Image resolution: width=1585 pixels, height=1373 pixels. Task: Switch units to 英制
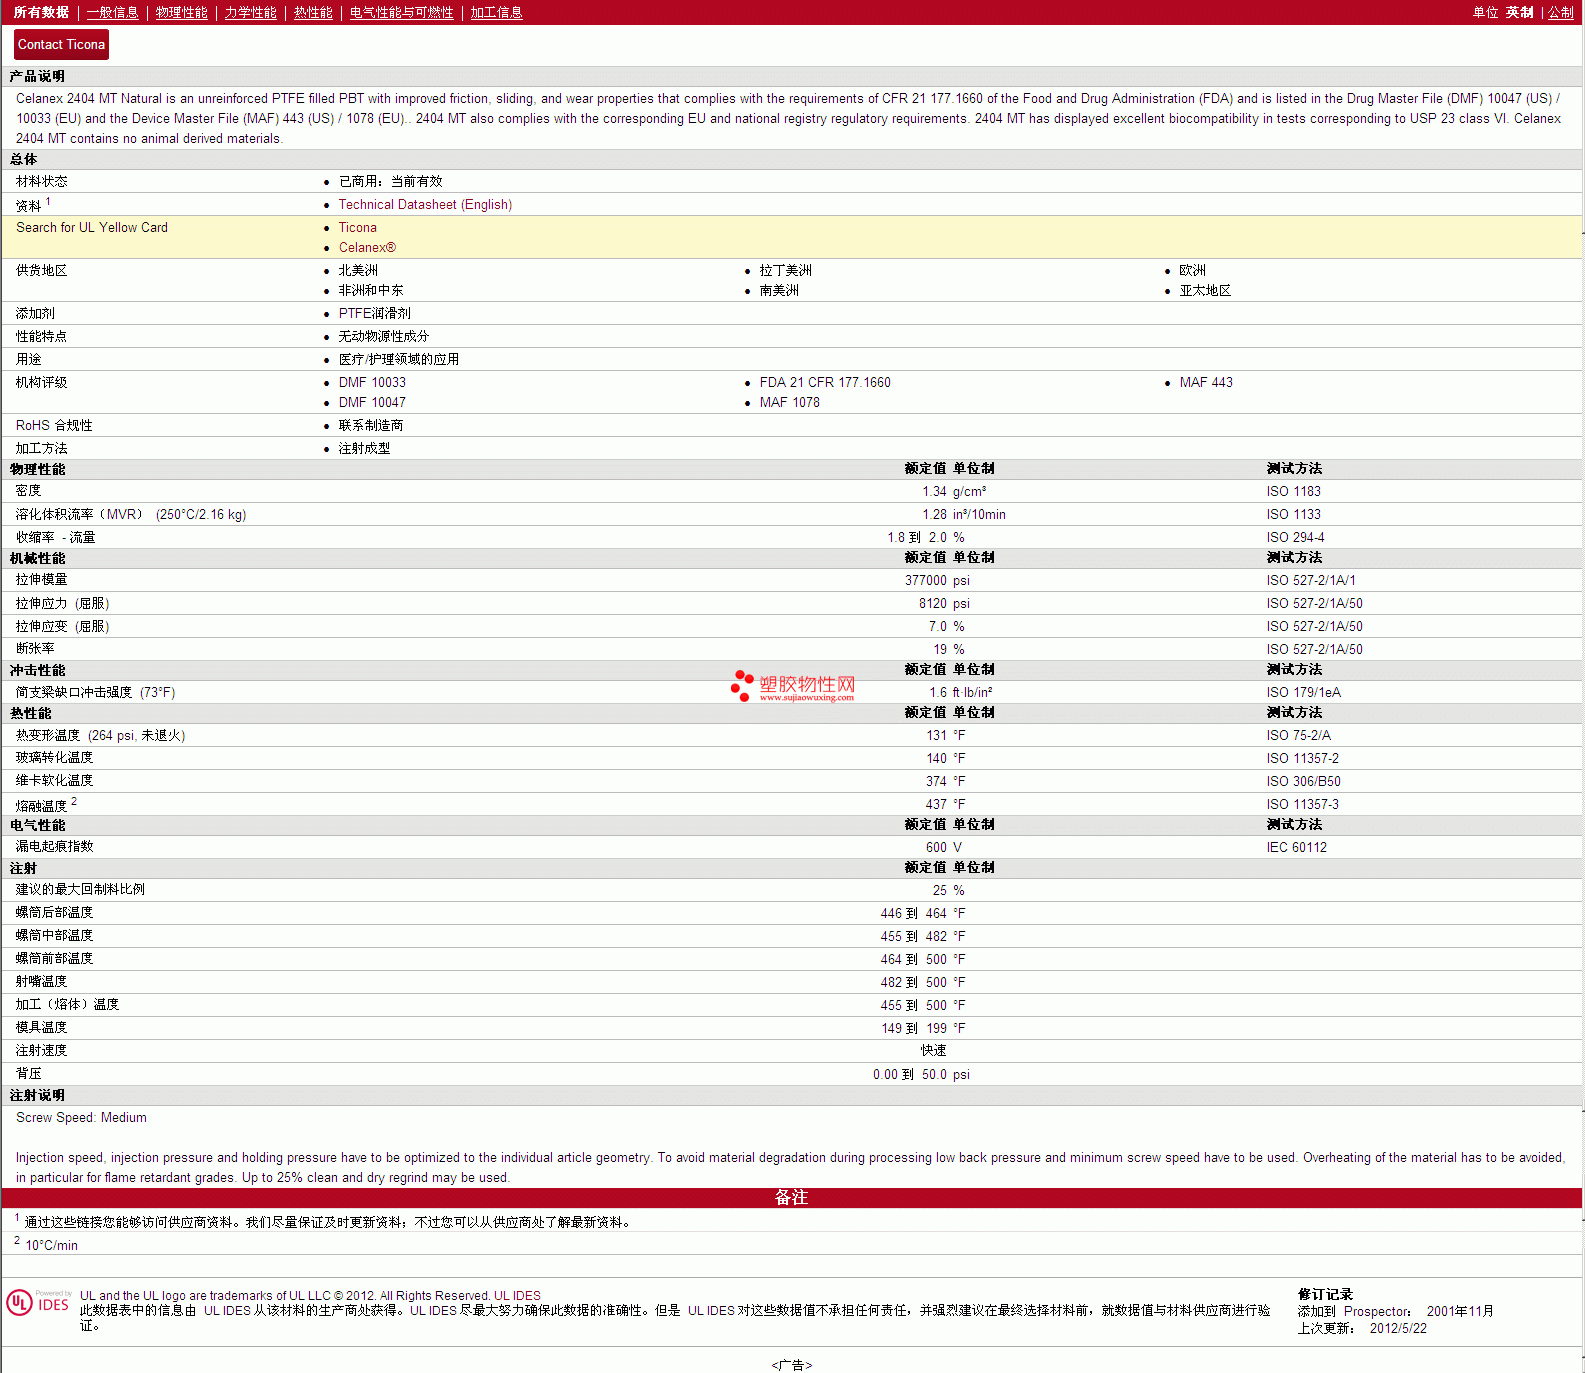[1520, 12]
